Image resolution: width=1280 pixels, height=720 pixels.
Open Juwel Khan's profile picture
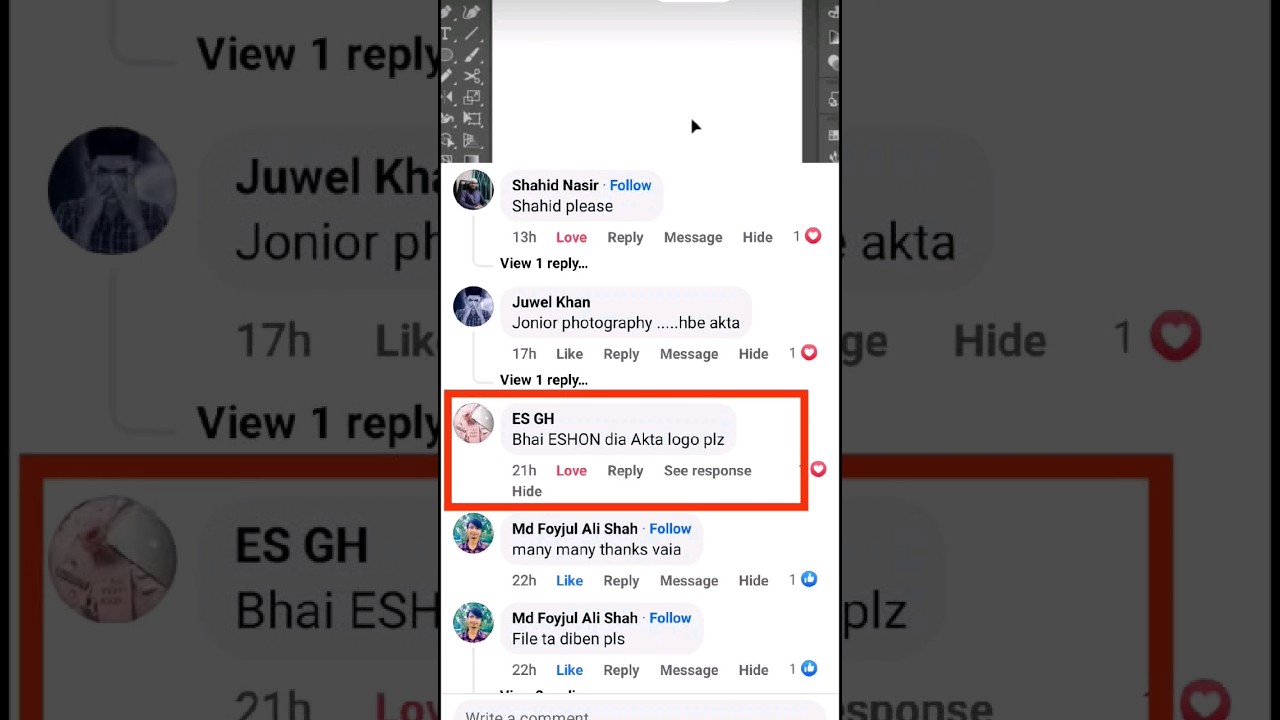[473, 307]
